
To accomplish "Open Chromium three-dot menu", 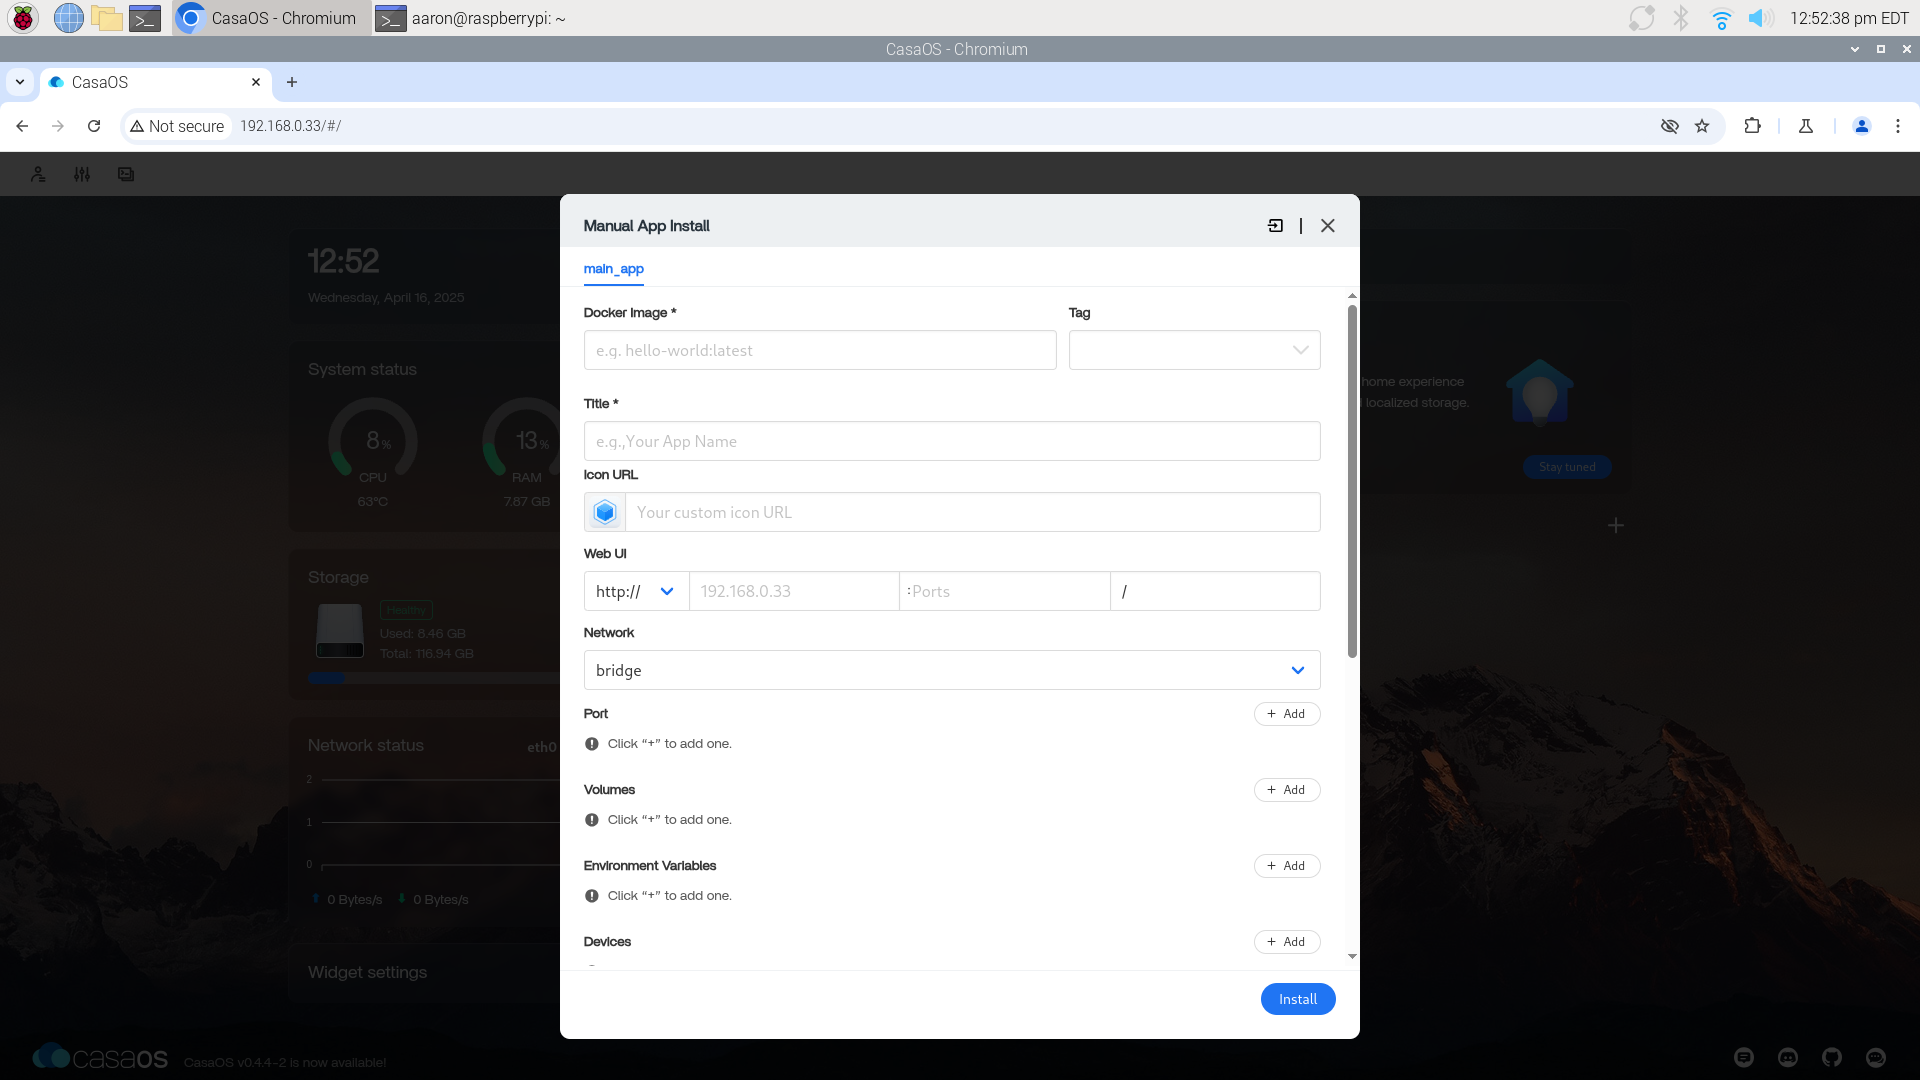I will click(1898, 126).
